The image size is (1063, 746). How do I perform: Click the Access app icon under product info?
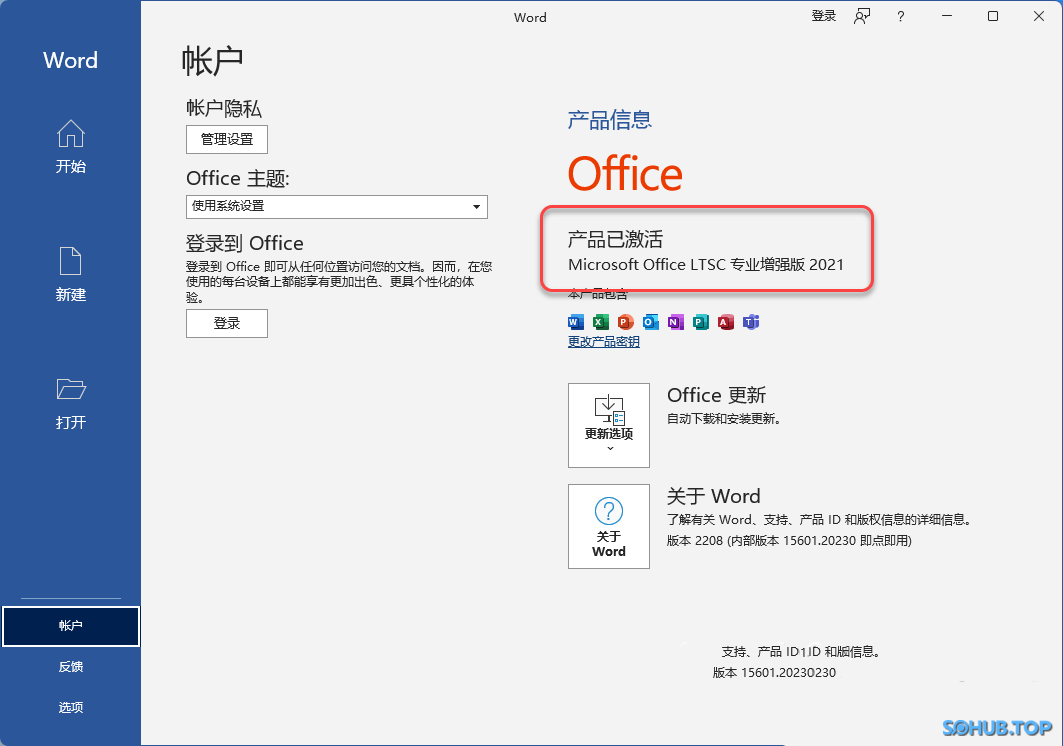(726, 322)
